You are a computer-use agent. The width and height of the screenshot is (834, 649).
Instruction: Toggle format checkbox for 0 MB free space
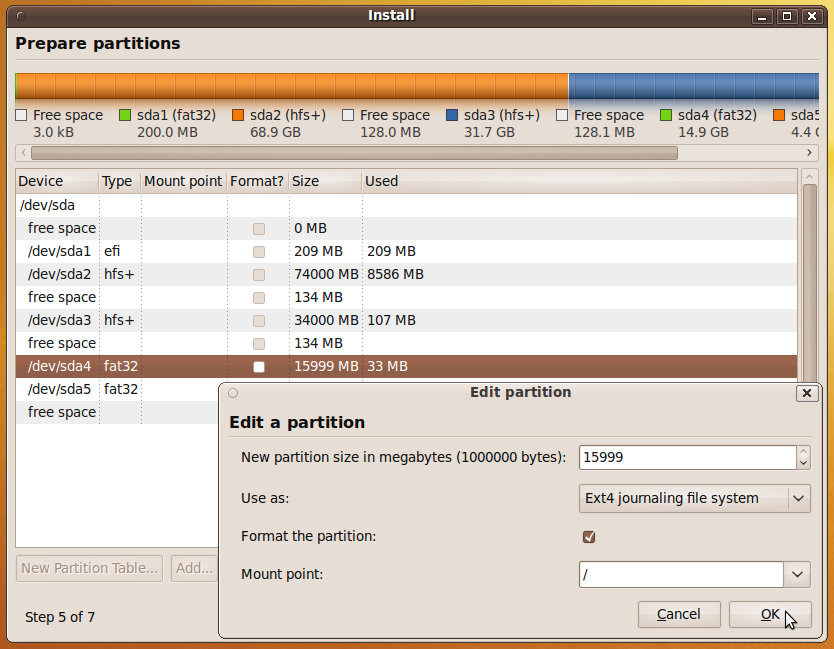259,229
